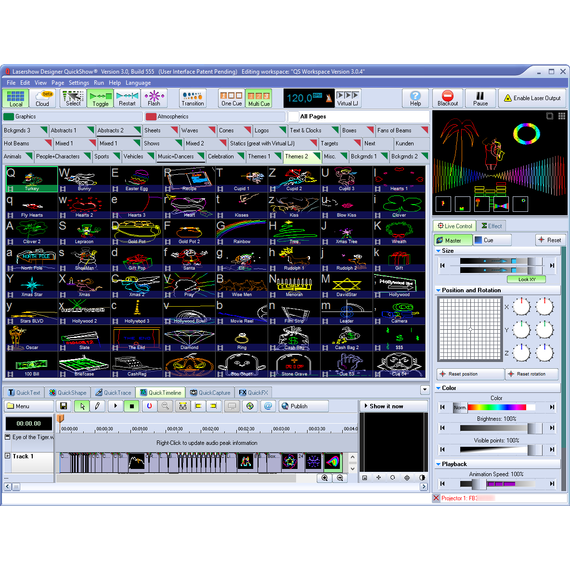Open the Settings menu
The image size is (570, 570).
coord(79,83)
